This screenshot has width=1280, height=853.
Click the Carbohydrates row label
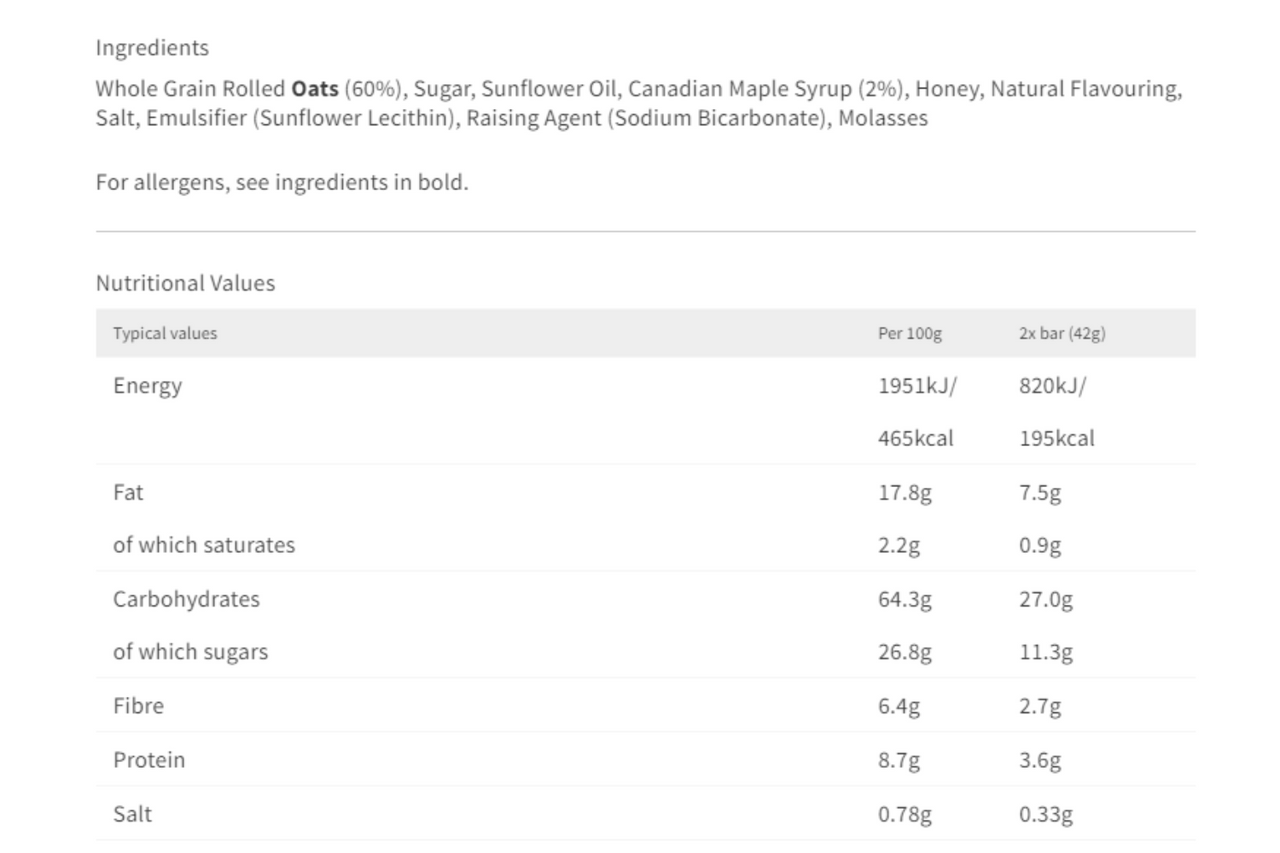pos(186,598)
